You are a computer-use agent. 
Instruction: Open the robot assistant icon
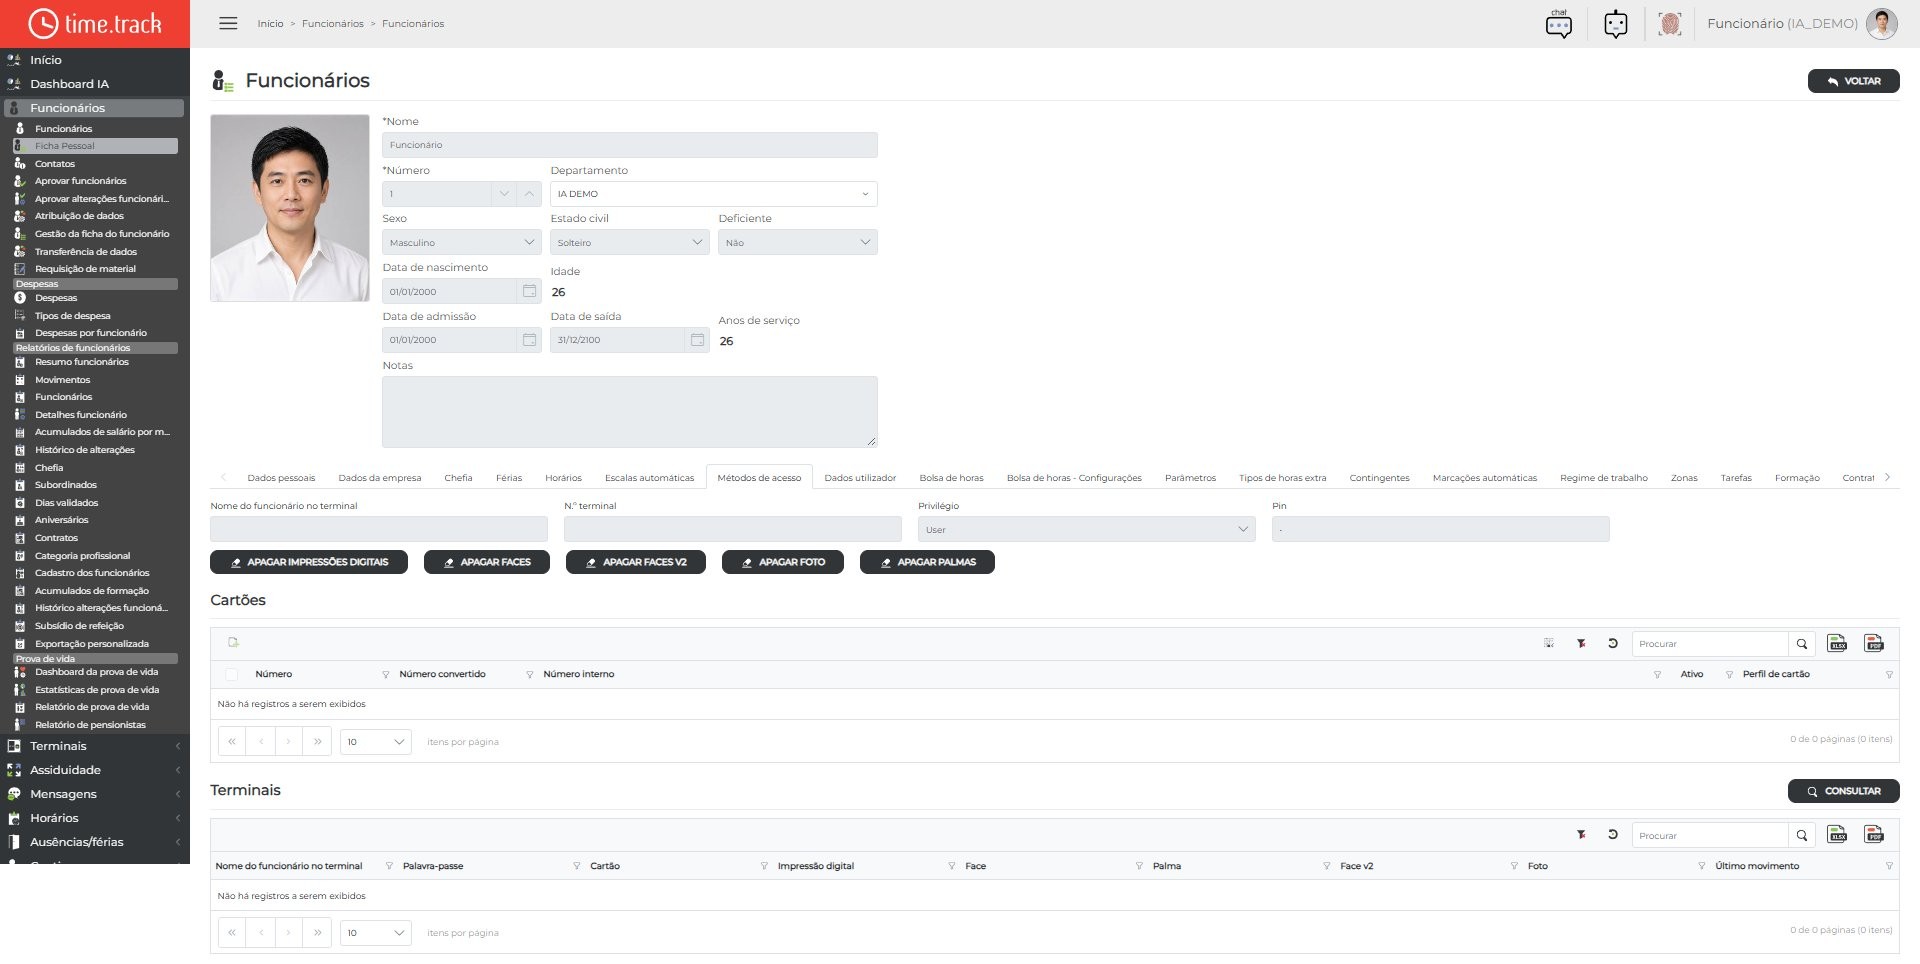[x=1616, y=24]
